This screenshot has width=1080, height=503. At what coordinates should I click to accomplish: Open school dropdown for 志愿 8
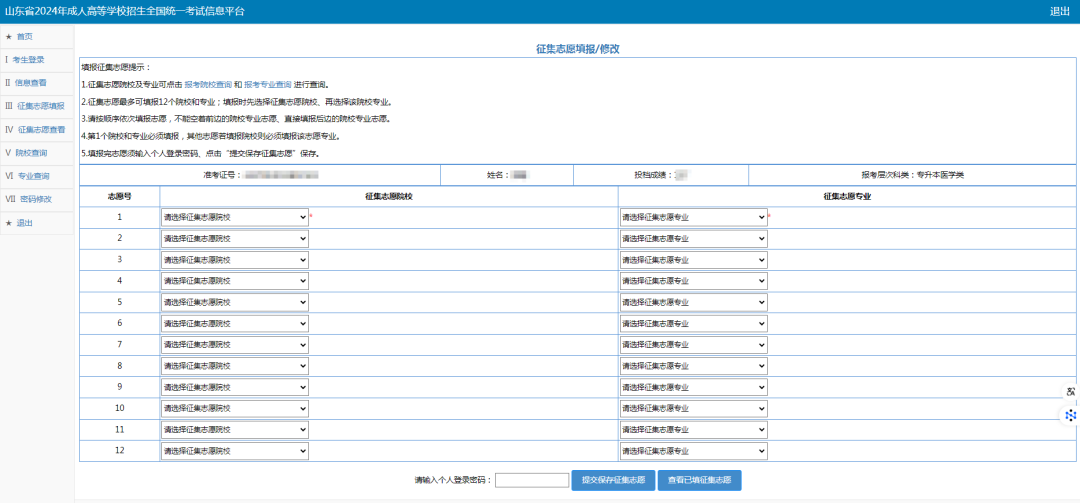pos(234,366)
